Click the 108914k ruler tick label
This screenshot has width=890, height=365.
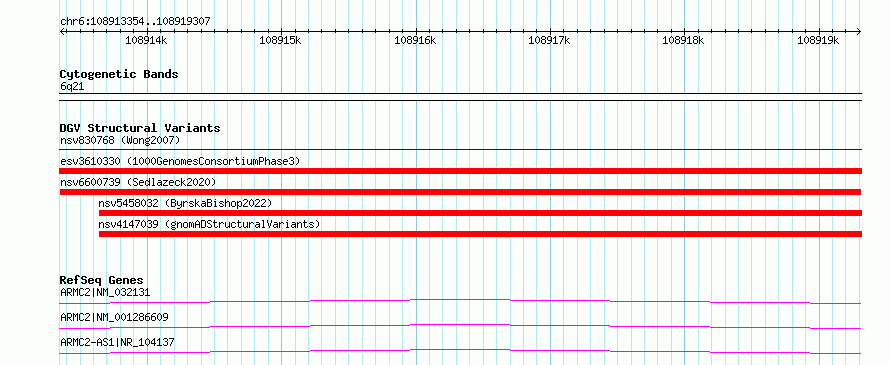pos(146,40)
